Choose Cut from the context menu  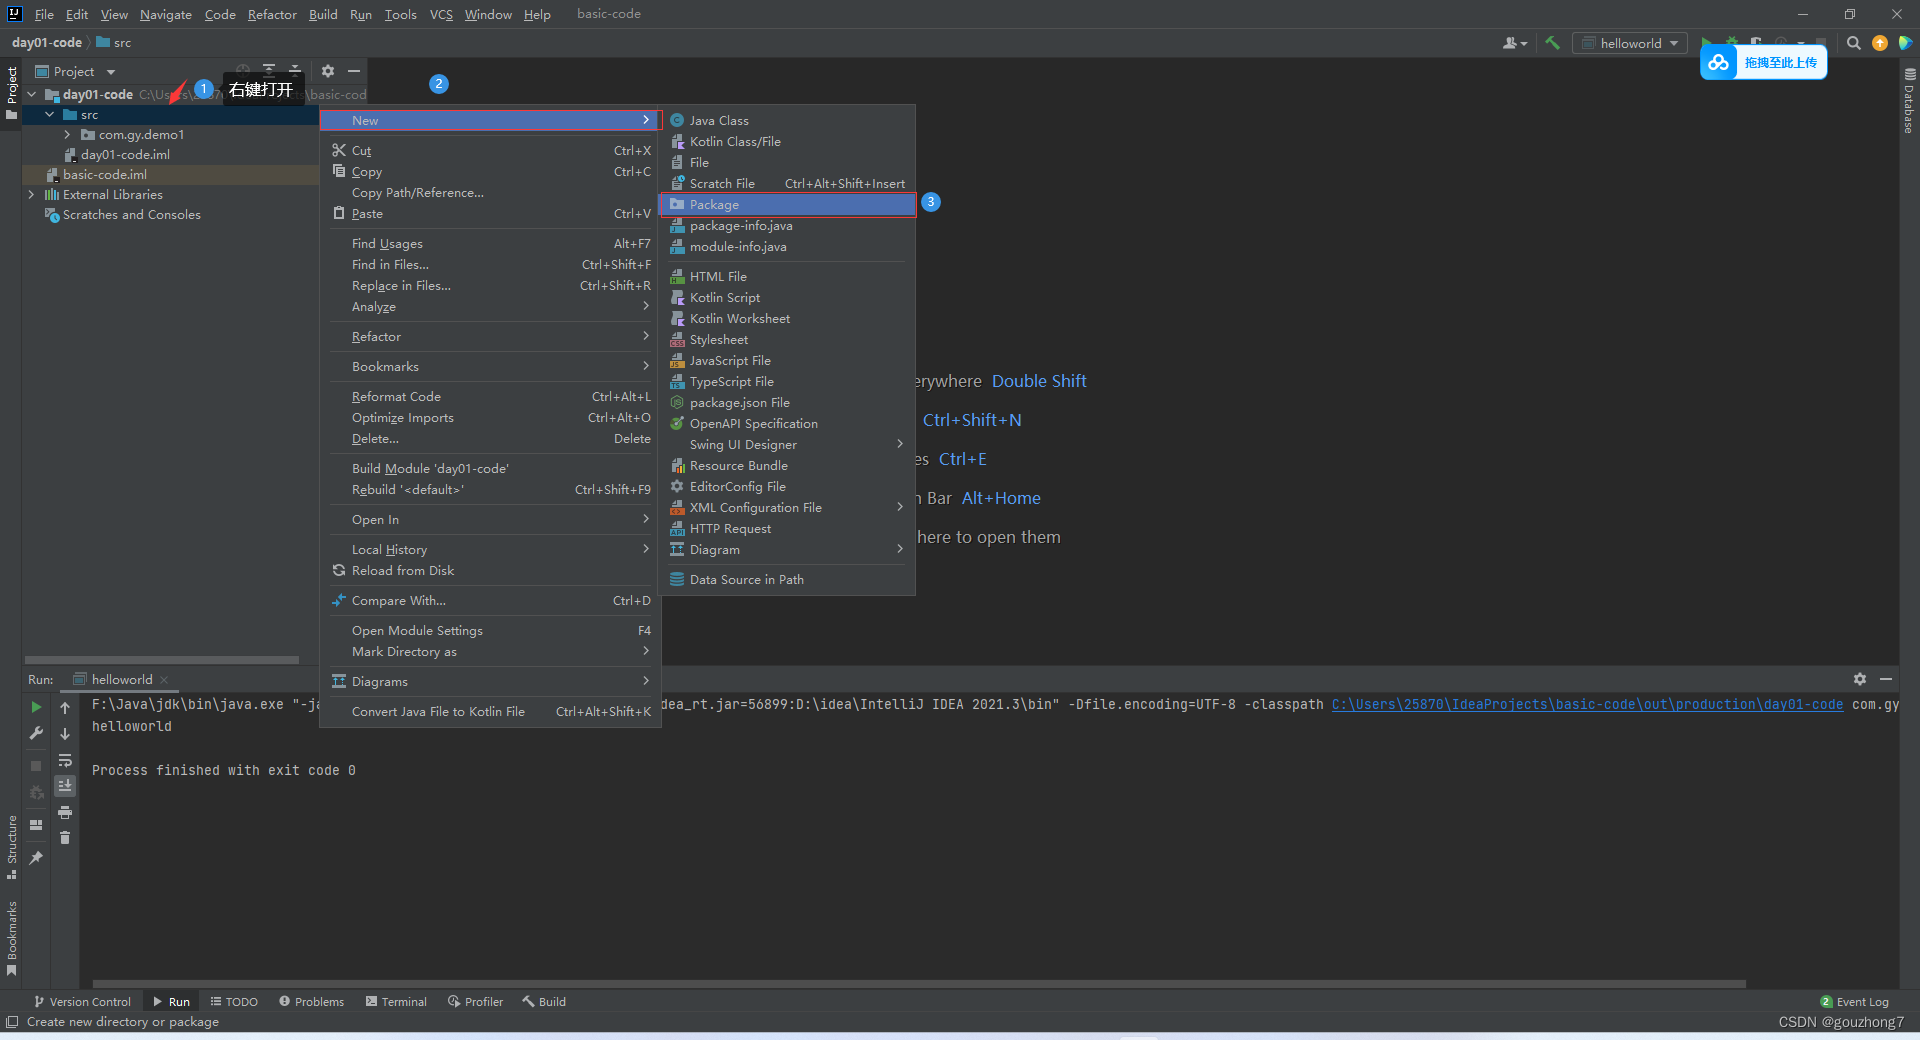pos(490,151)
